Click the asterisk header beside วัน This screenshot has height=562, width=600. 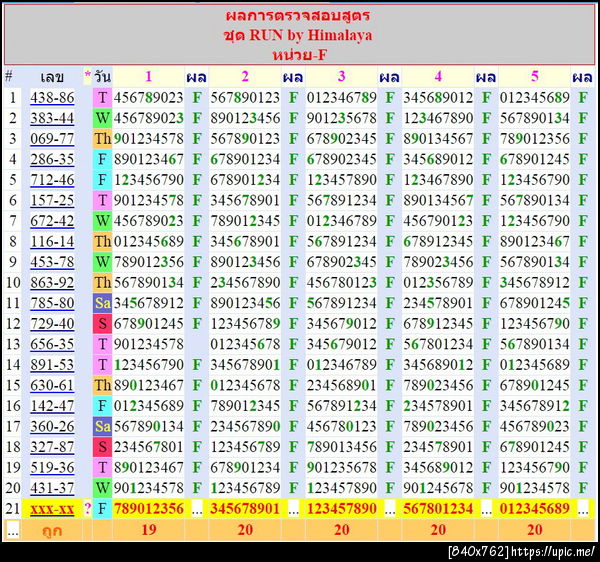tap(88, 76)
